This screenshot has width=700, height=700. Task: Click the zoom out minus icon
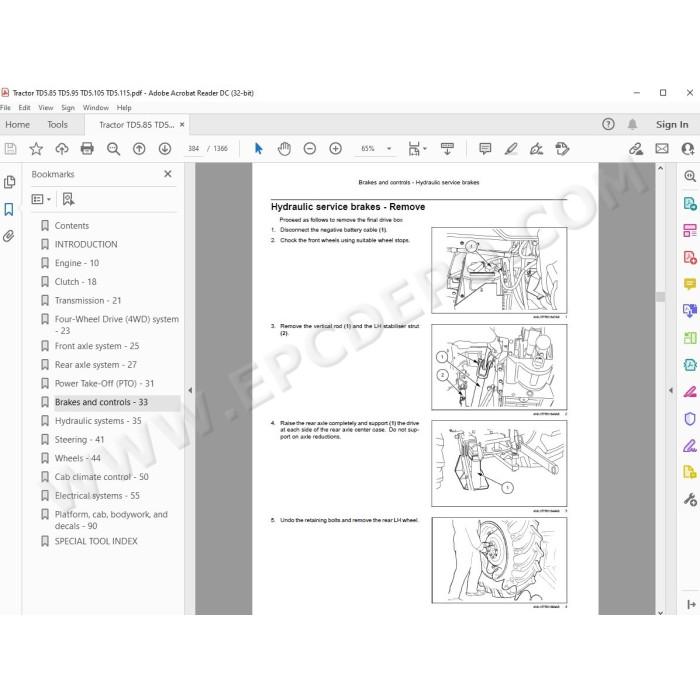(x=309, y=149)
